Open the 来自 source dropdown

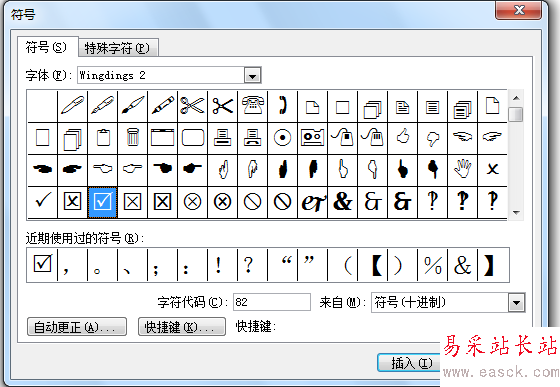[516, 303]
